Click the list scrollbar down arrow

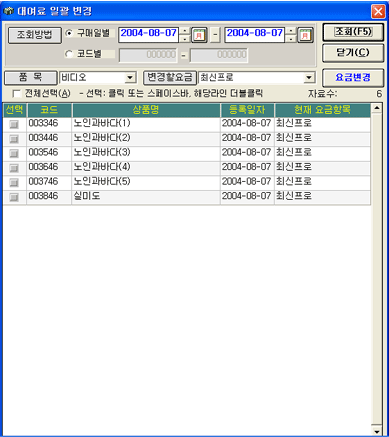pyautogui.click(x=377, y=432)
